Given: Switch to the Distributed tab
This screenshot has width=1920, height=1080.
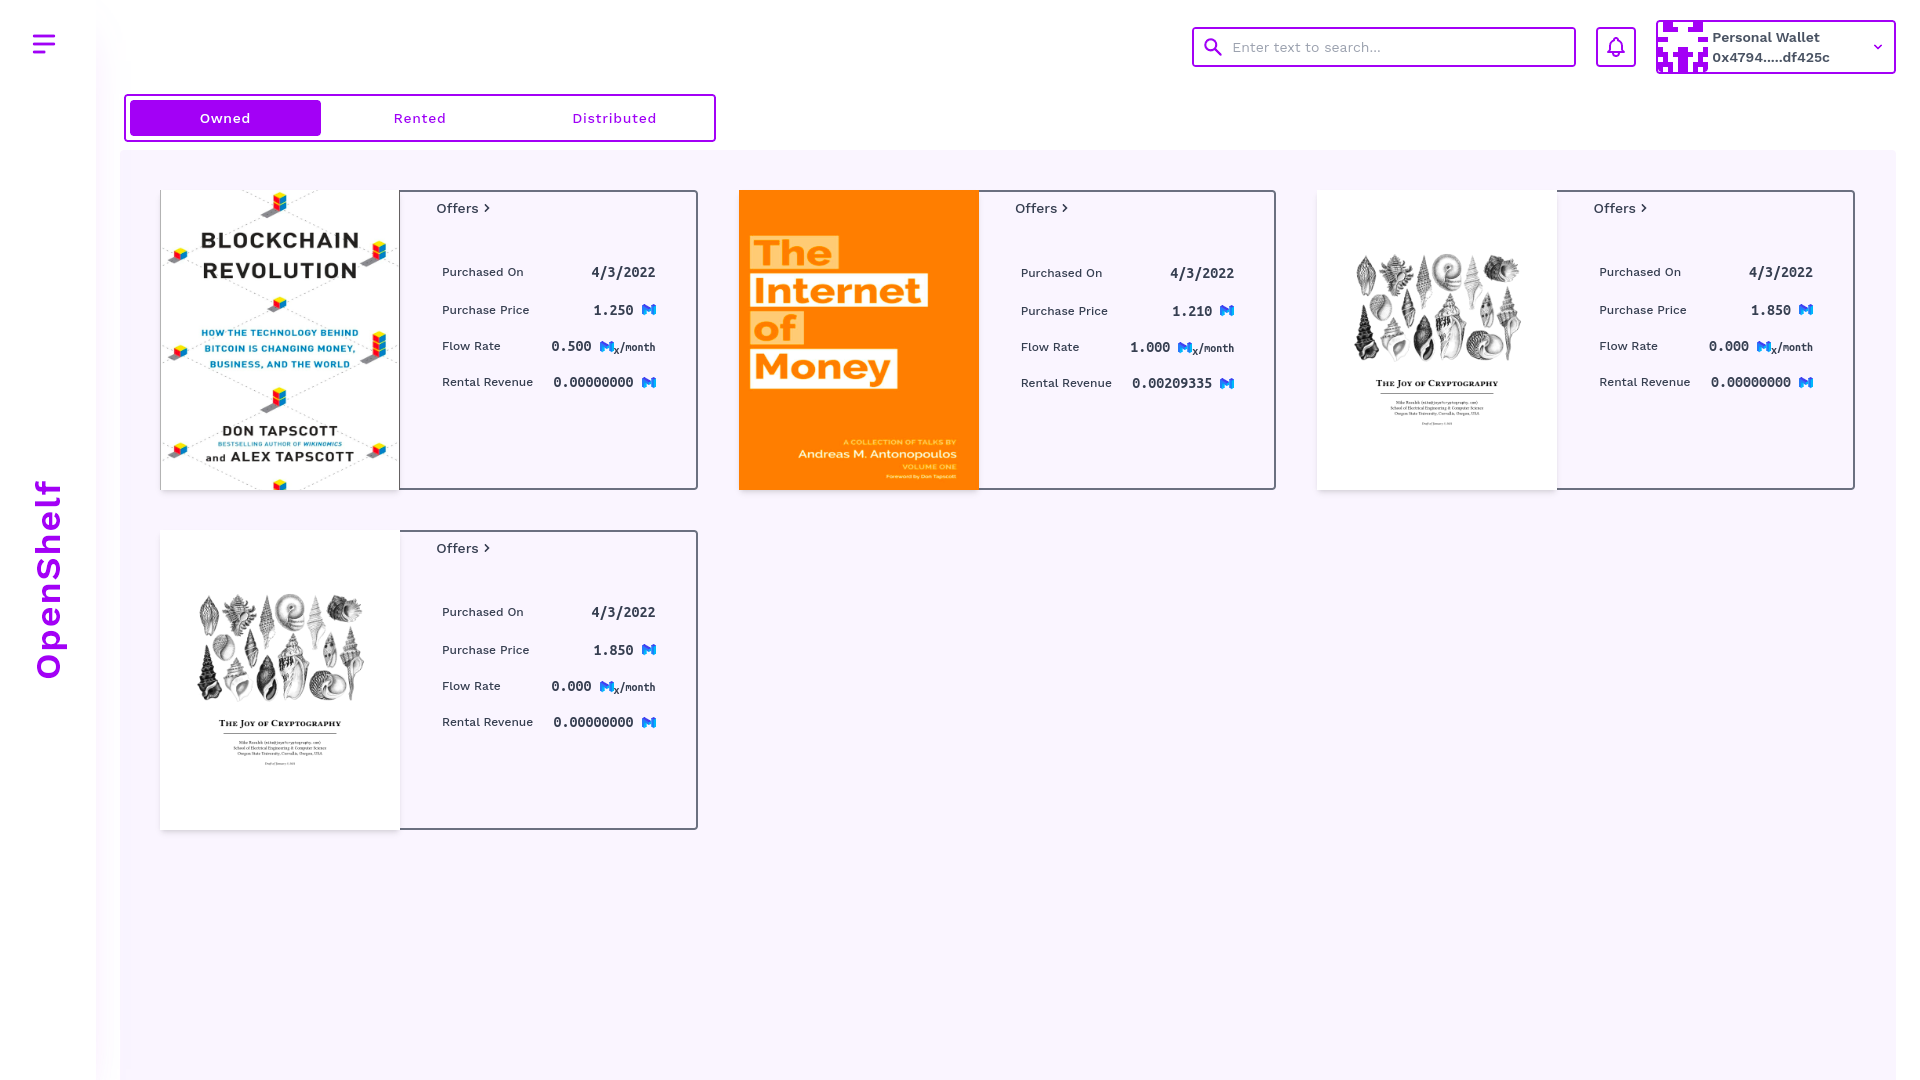Looking at the screenshot, I should coord(614,118).
